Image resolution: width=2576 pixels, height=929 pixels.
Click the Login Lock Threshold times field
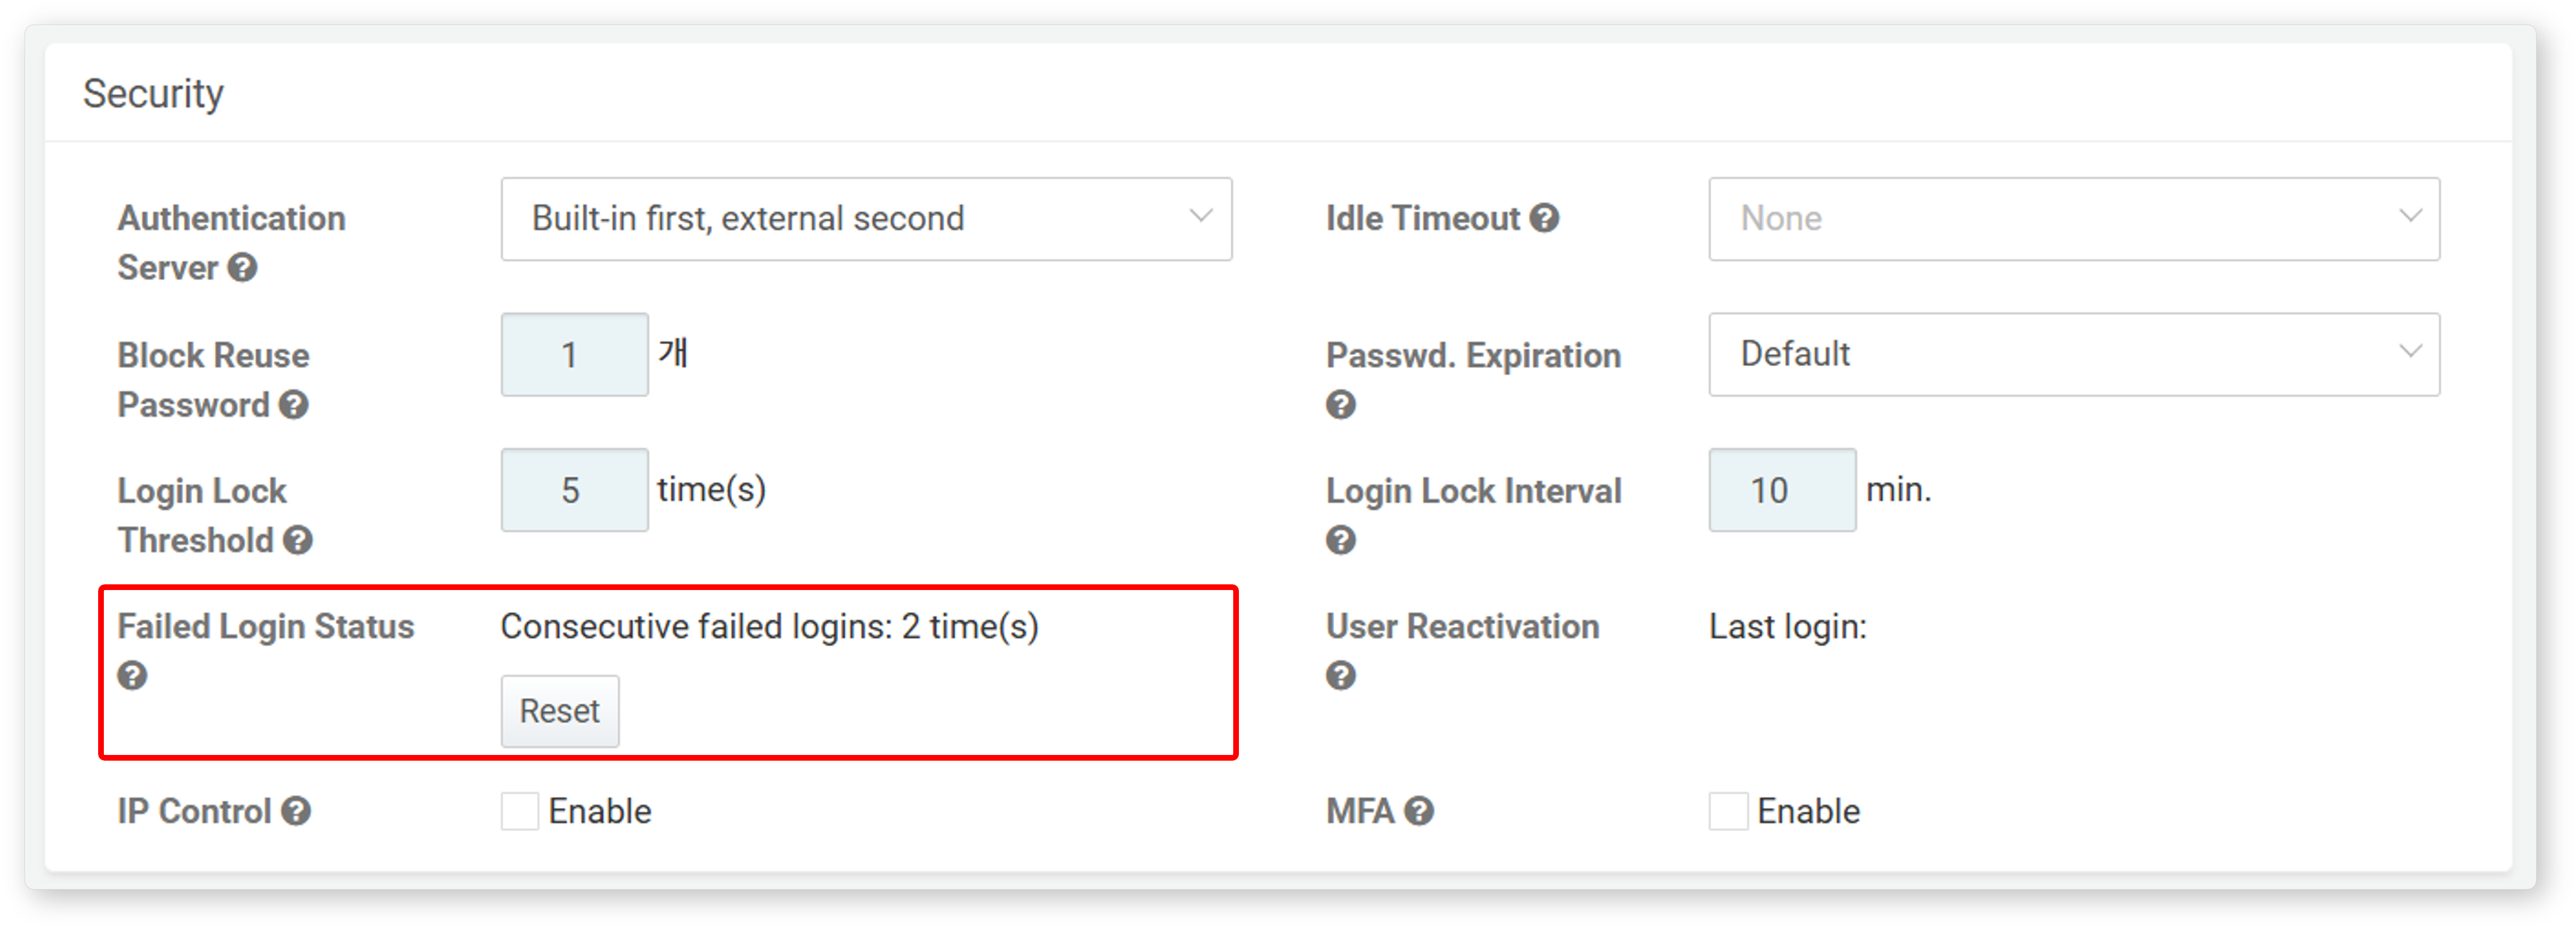point(575,490)
